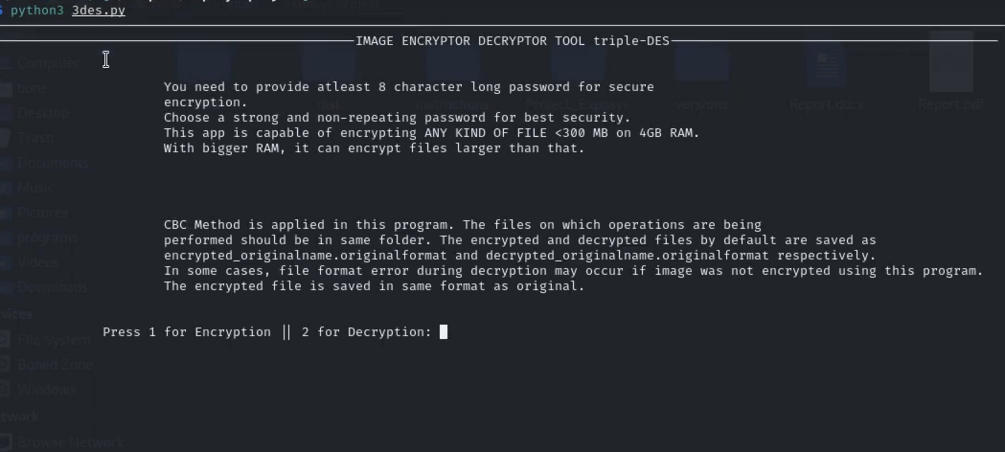Click the 3des.py filename in command line
The image size is (1005, 452).
pyautogui.click(x=99, y=11)
